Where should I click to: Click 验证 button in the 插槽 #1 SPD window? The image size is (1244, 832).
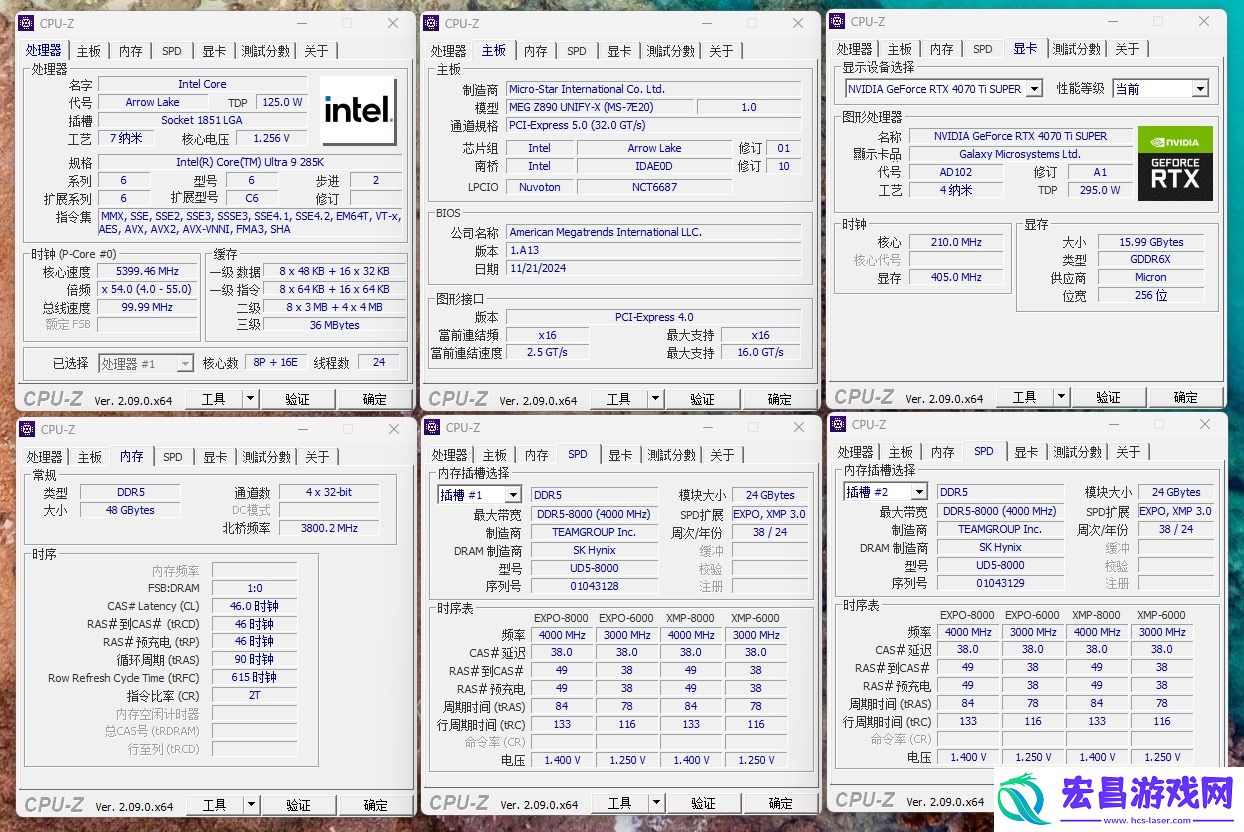[704, 803]
